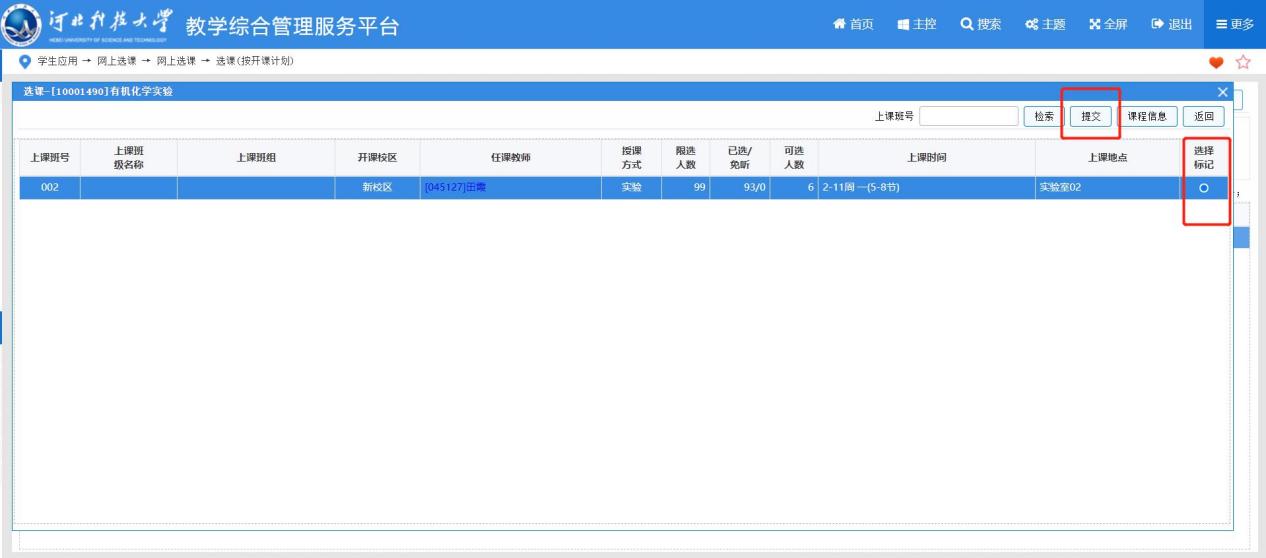
Task: Click the orange heart favorite icon
Action: [1217, 63]
